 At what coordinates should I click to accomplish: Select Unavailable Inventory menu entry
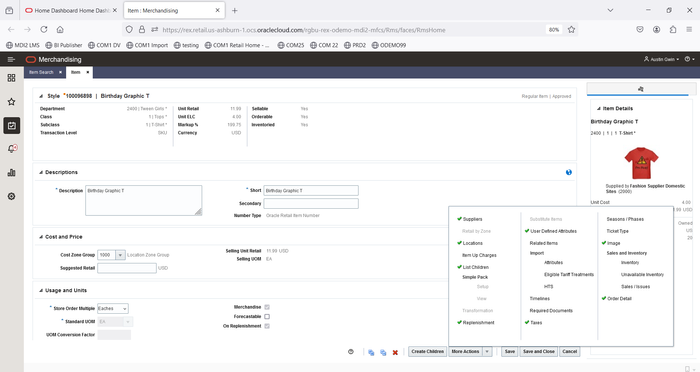click(x=642, y=275)
